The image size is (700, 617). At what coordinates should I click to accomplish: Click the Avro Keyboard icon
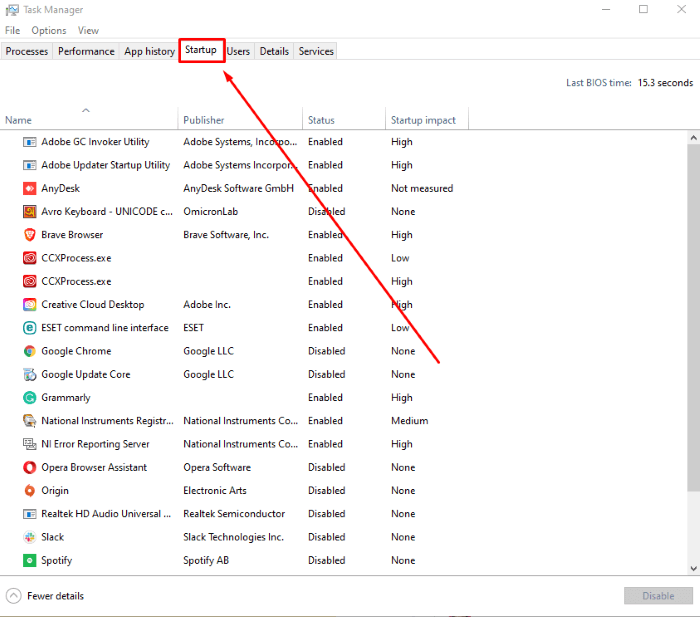(29, 212)
